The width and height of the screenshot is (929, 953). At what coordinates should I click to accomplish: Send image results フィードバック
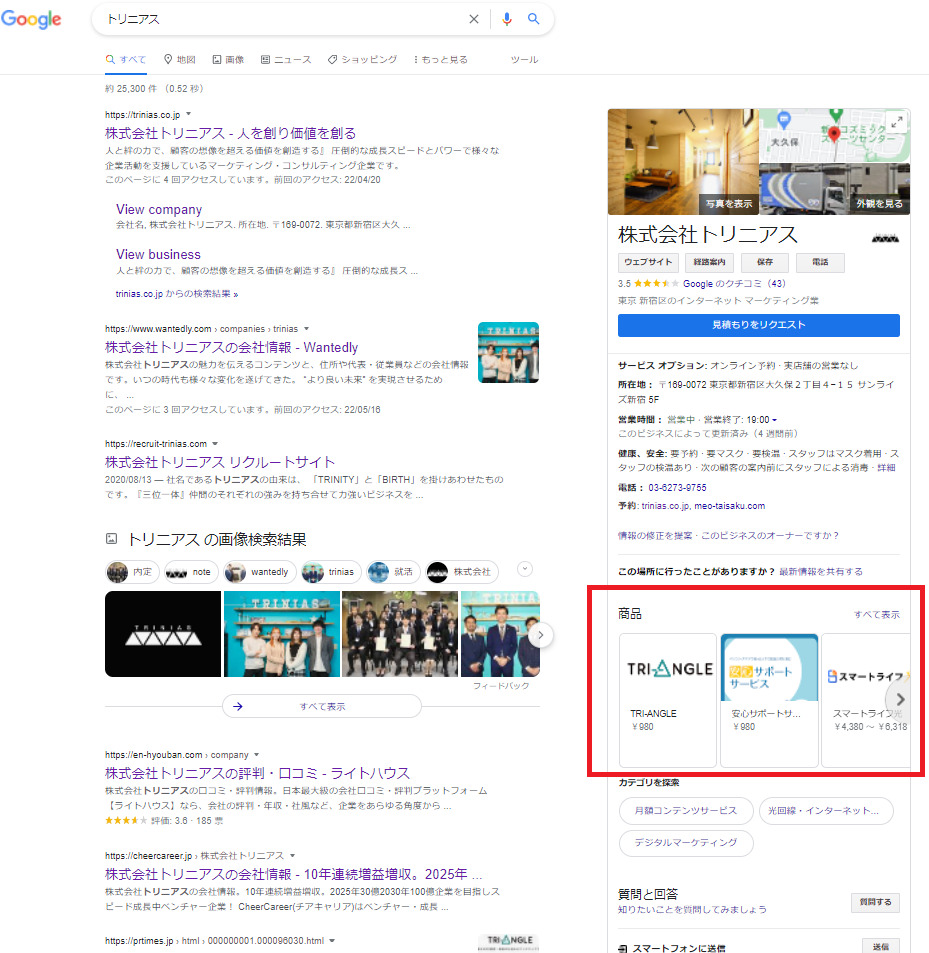click(x=501, y=686)
